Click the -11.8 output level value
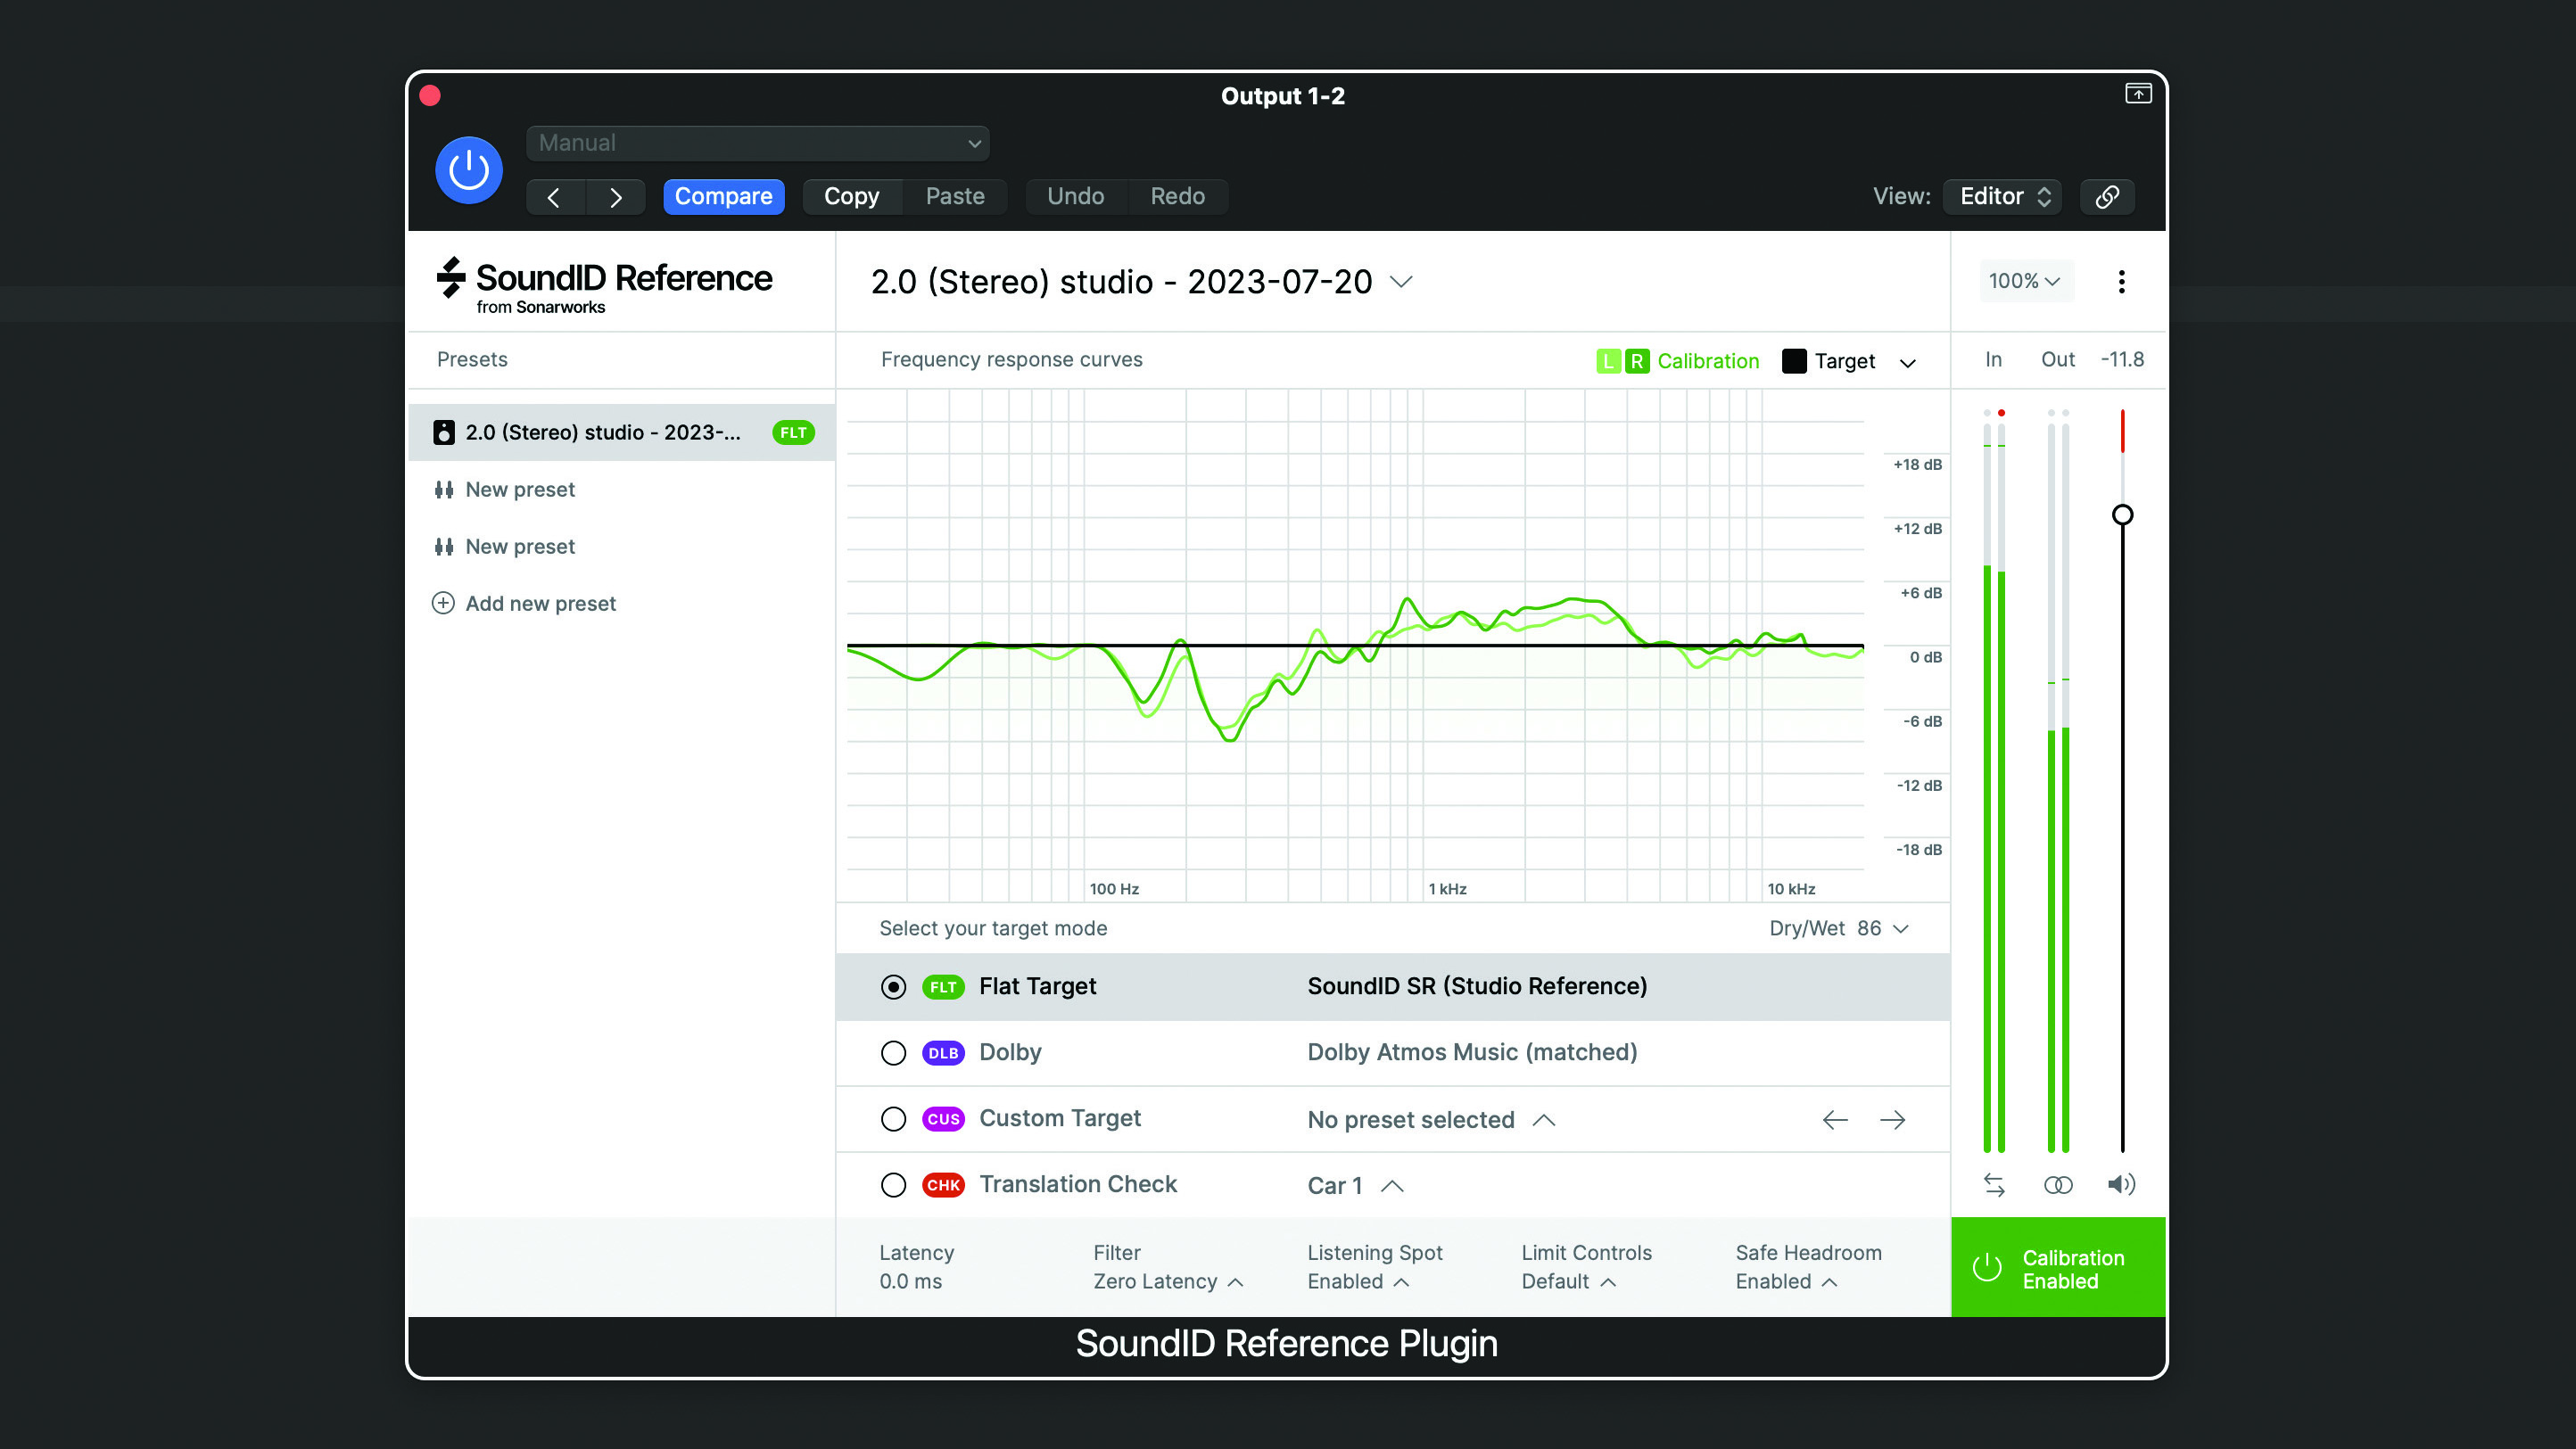This screenshot has width=2576, height=1449. point(2122,359)
